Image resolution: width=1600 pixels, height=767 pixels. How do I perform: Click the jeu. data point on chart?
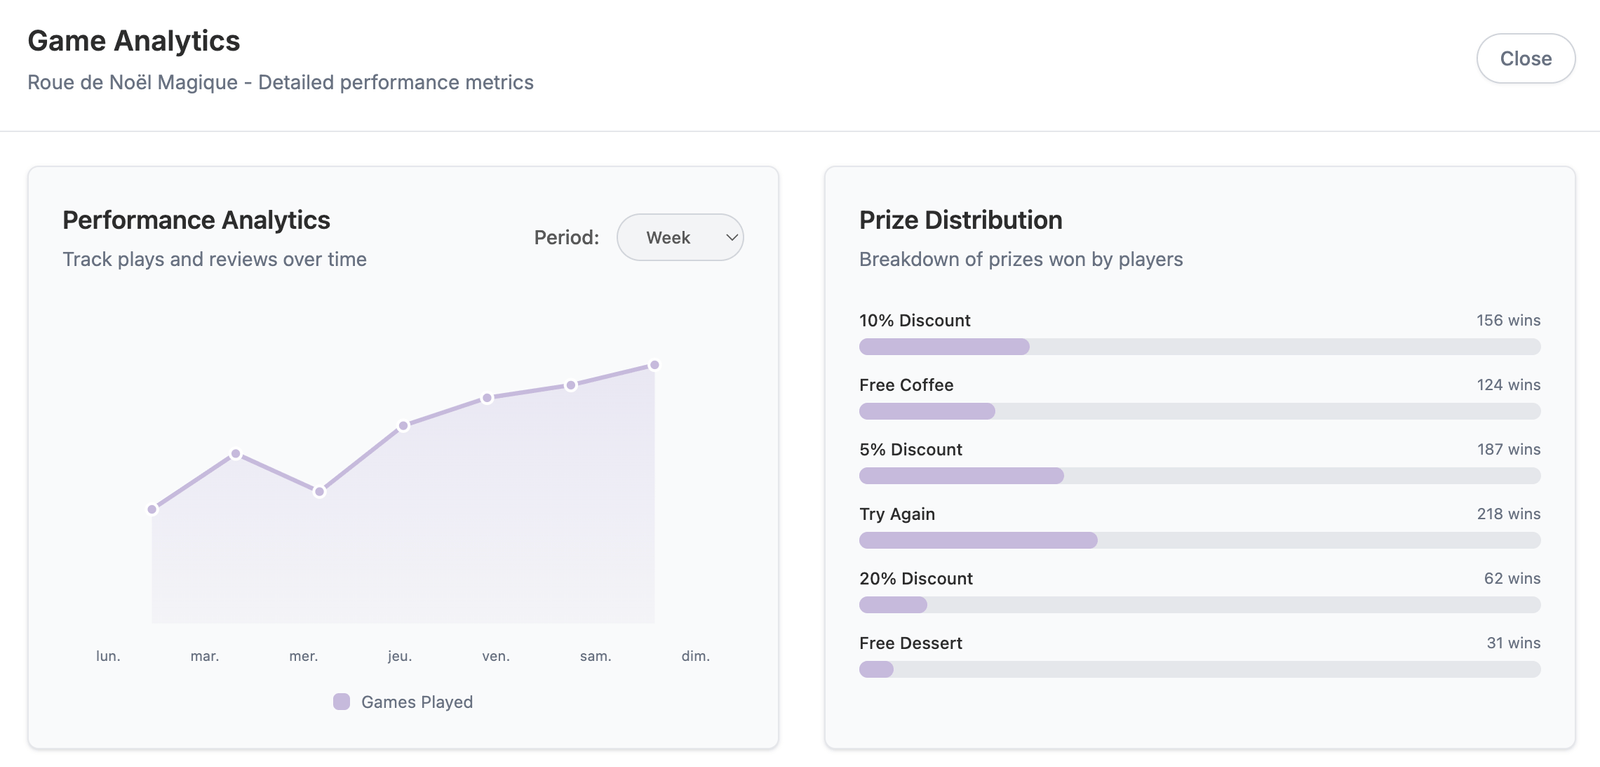pyautogui.click(x=403, y=426)
